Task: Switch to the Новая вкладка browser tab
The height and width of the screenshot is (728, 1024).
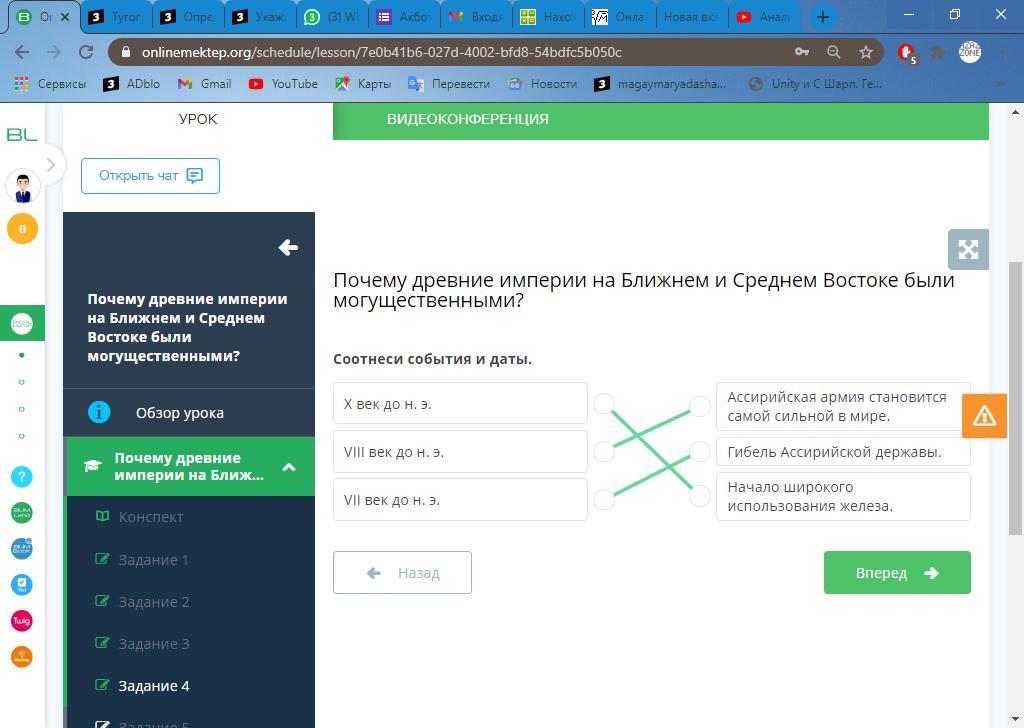Action: [690, 17]
